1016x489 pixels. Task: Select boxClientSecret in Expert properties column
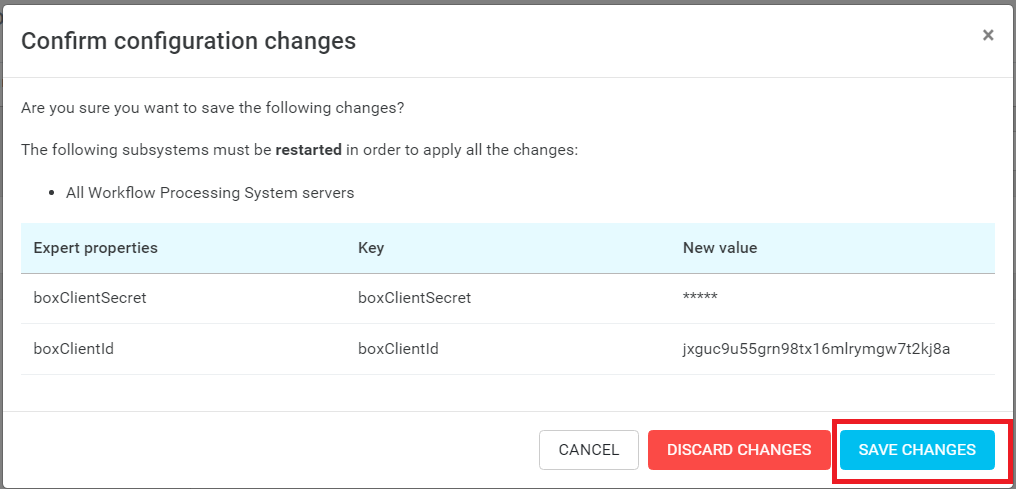[x=90, y=298]
